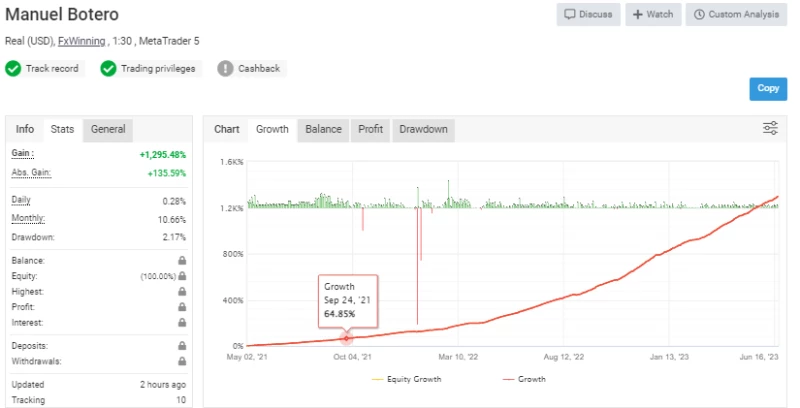The image size is (800, 408).
Task: Click the lock icon beside Withdrawals
Action: point(182,361)
